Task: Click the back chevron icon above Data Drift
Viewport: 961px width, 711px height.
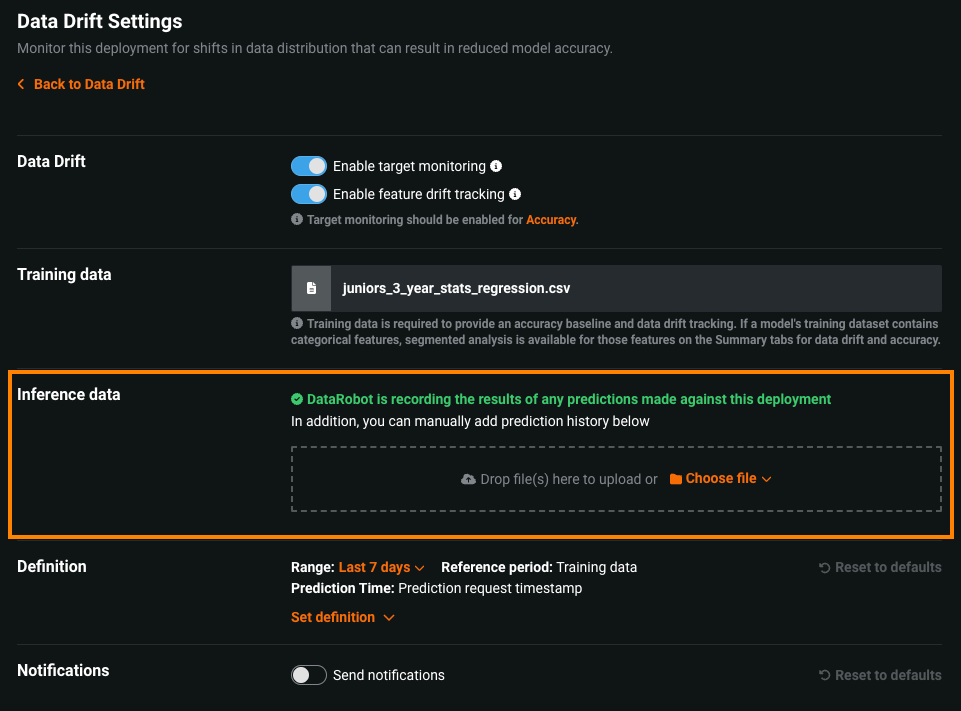Action: 21,85
